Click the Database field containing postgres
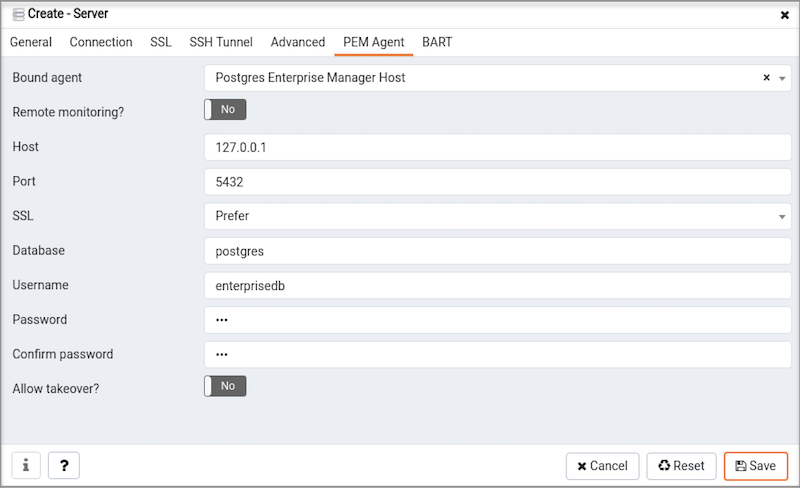 click(x=497, y=251)
